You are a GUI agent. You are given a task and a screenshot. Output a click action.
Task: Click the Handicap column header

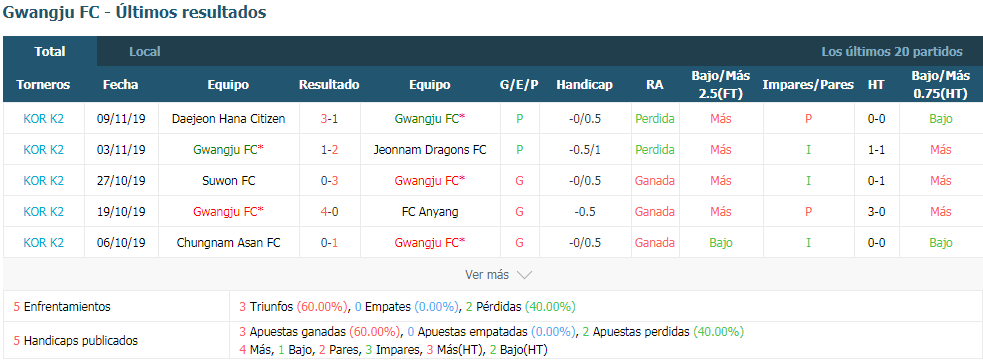point(584,85)
